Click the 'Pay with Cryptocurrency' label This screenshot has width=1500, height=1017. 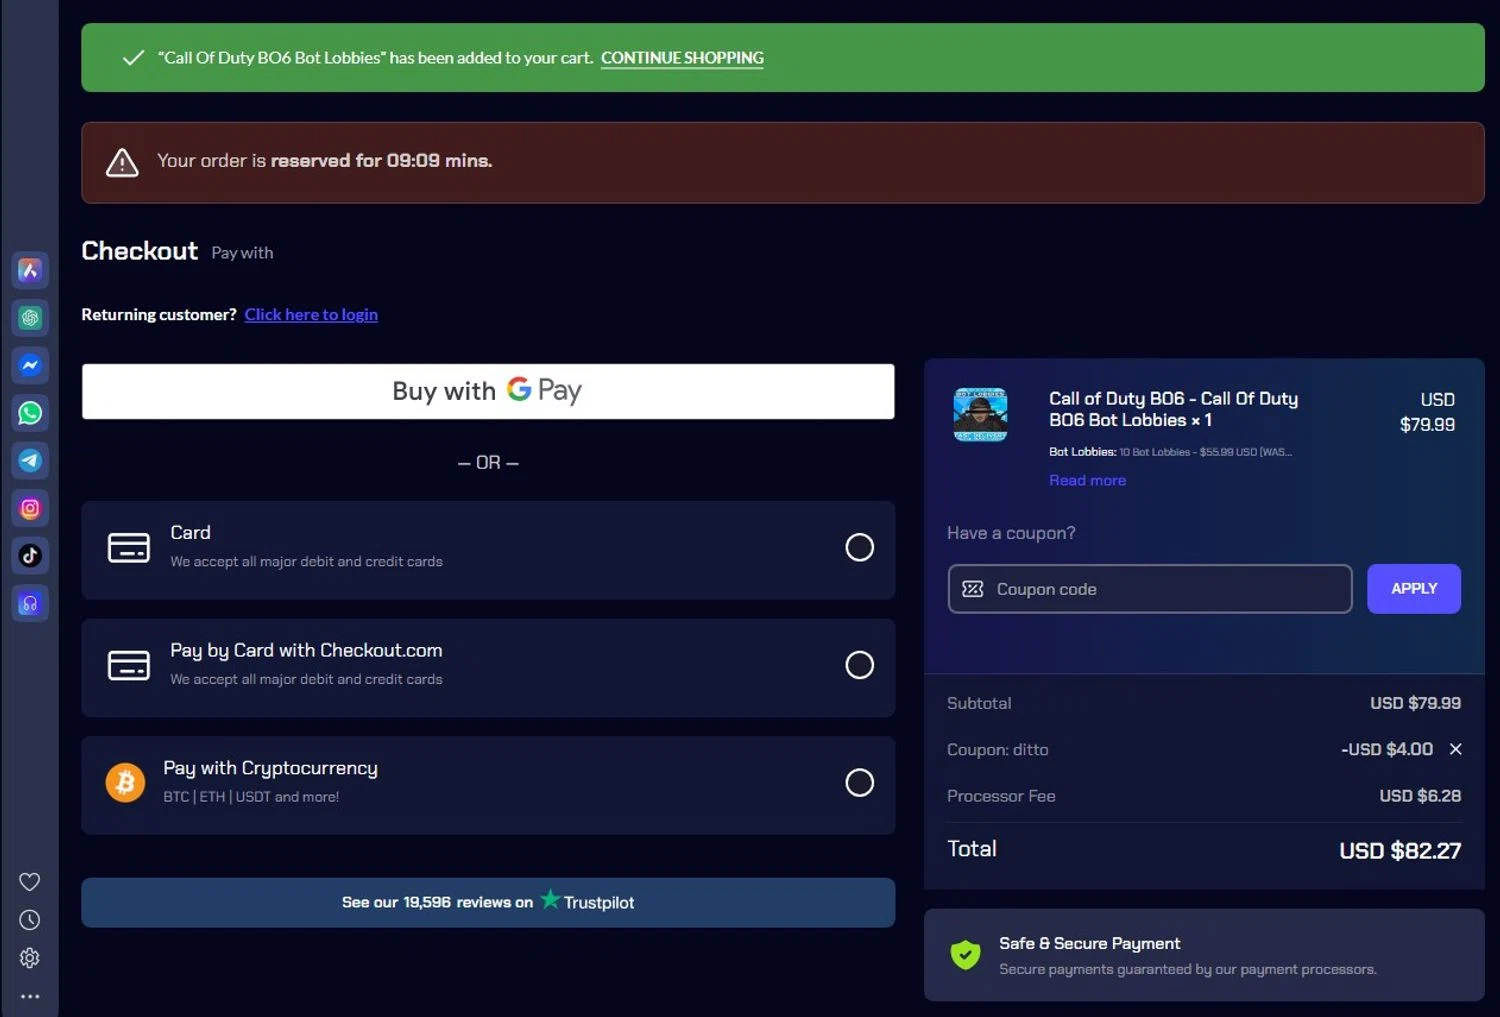(270, 768)
